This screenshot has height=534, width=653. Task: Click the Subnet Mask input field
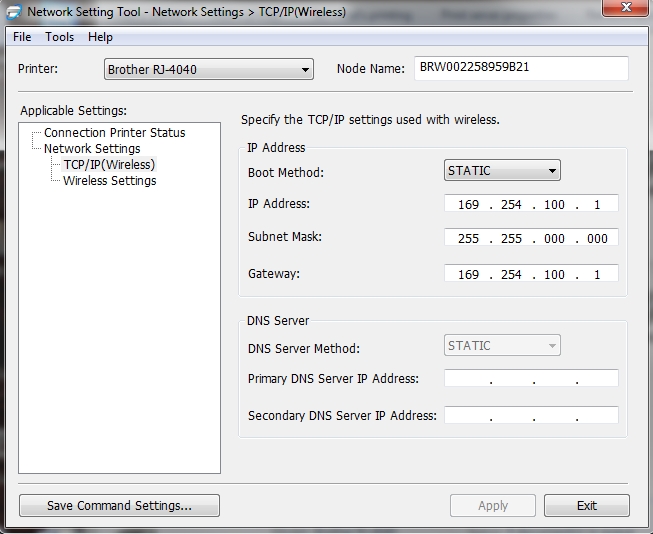tap(531, 239)
